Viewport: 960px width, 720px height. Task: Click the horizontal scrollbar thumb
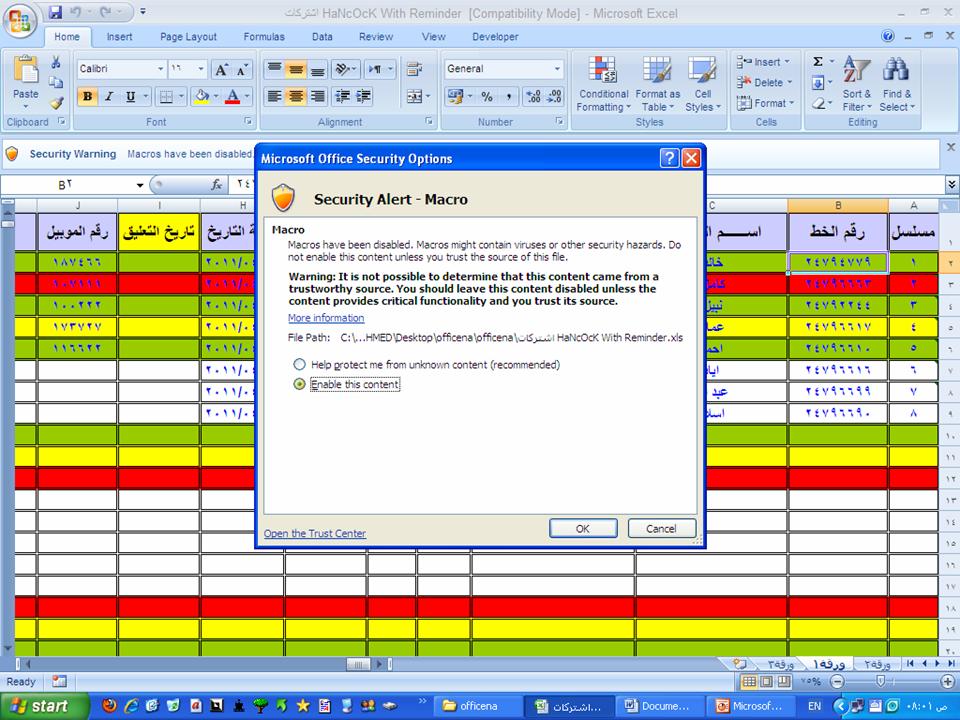pos(359,664)
